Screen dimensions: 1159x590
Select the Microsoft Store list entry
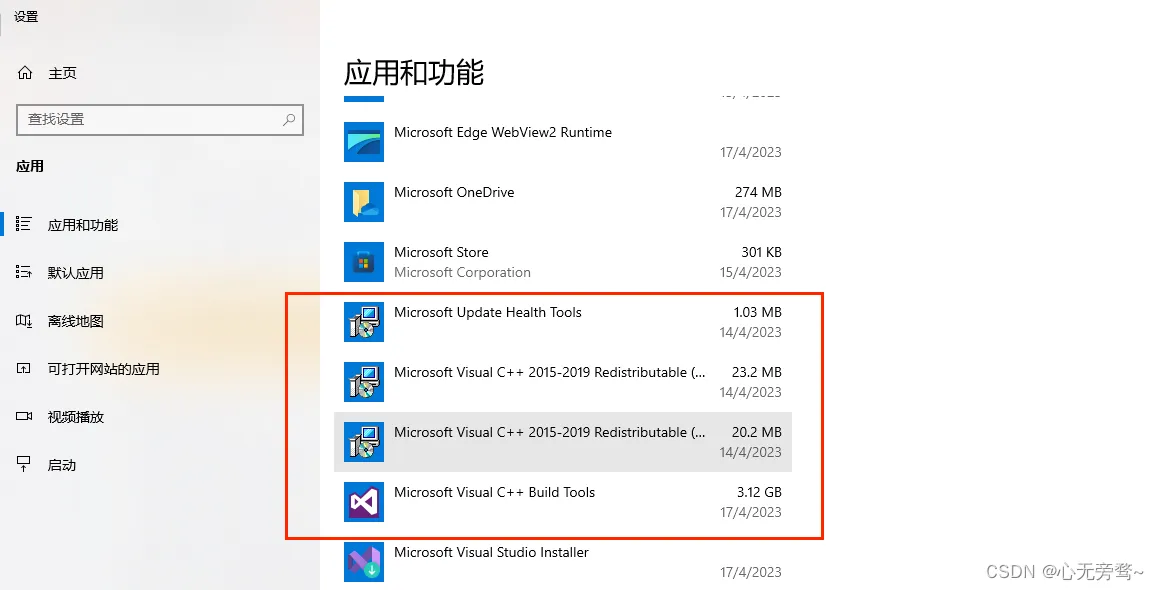point(563,262)
